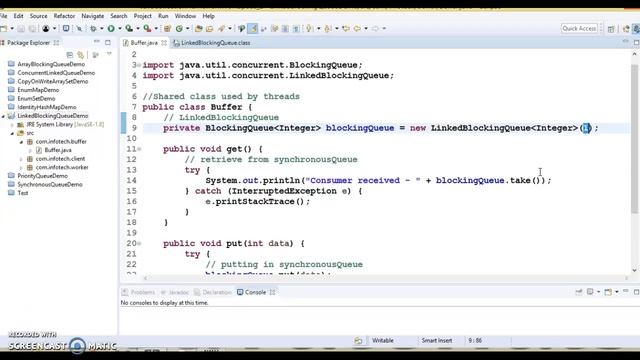This screenshot has height=360, width=640.
Task: Maximize the Package Explorer panel
Action: click(x=108, y=42)
